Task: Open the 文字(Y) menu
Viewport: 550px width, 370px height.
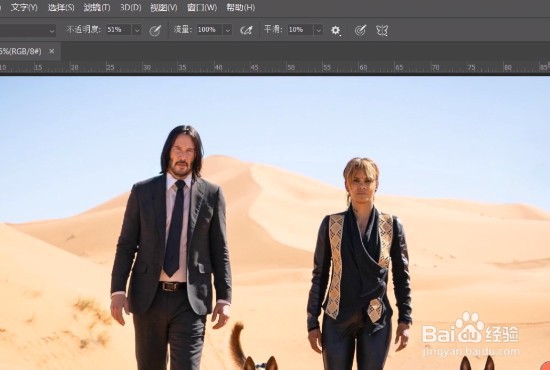Action: [x=24, y=7]
